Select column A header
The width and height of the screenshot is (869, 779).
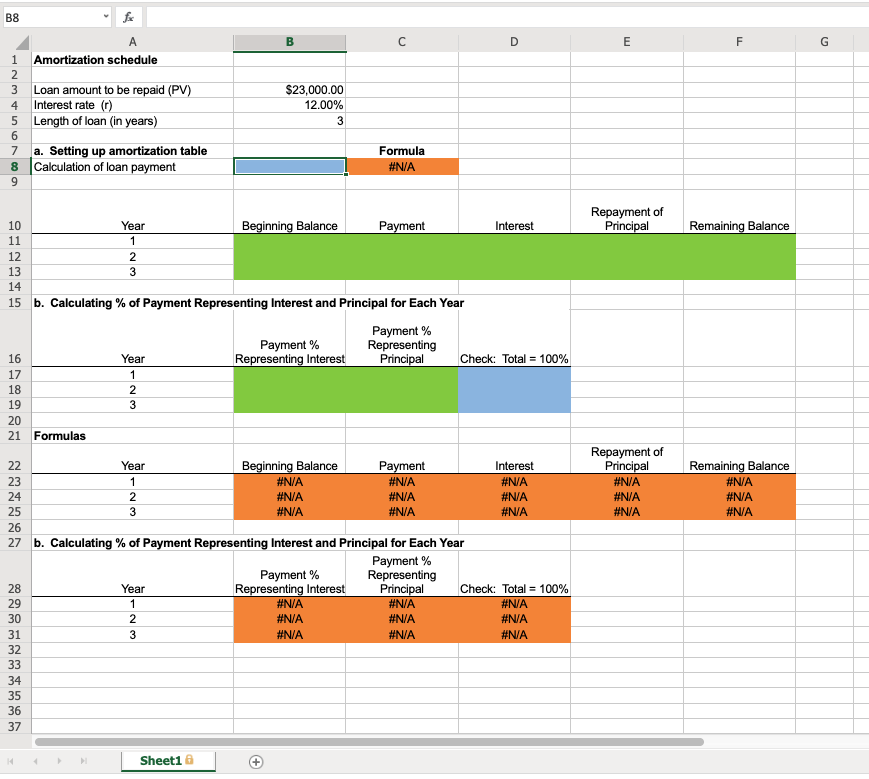132,42
